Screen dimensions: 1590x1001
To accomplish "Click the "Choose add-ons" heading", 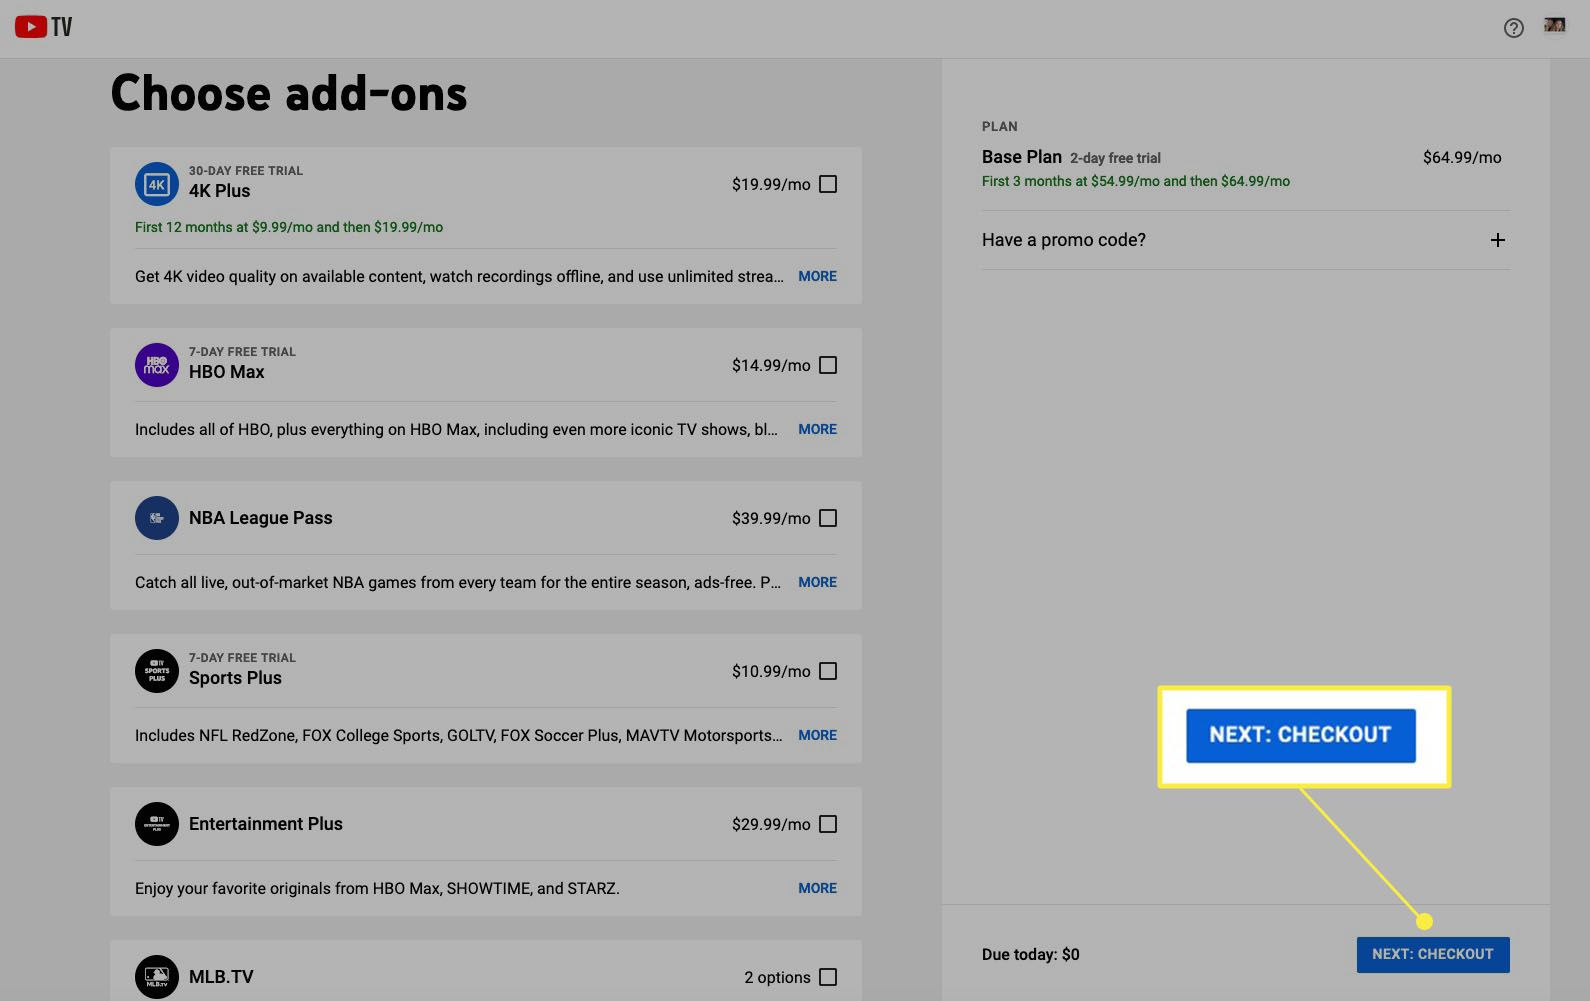I will (x=289, y=93).
